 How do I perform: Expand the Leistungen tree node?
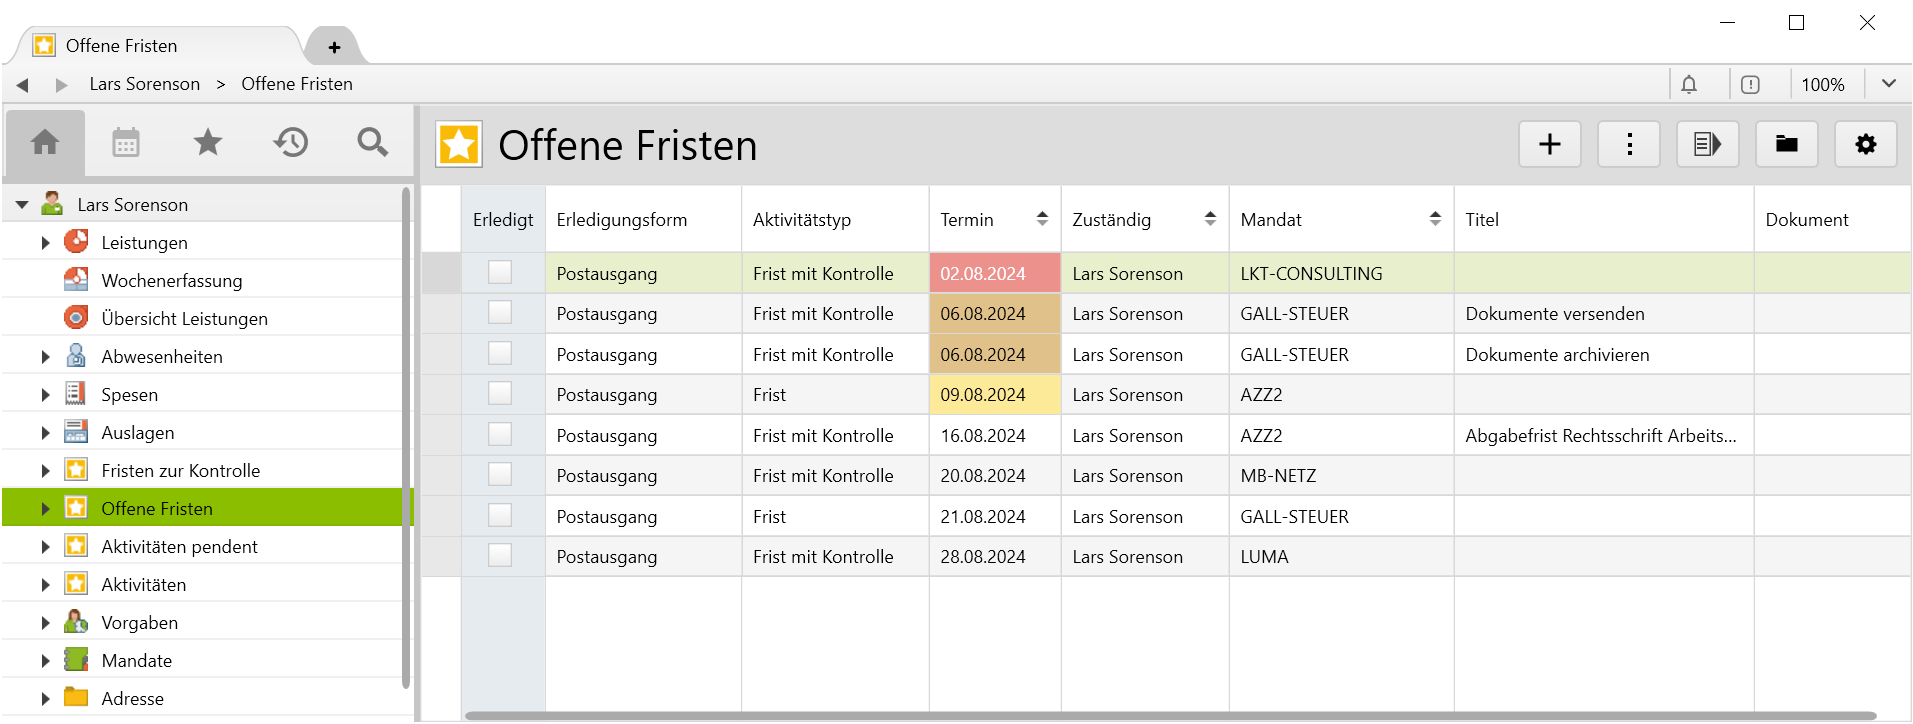pos(45,243)
